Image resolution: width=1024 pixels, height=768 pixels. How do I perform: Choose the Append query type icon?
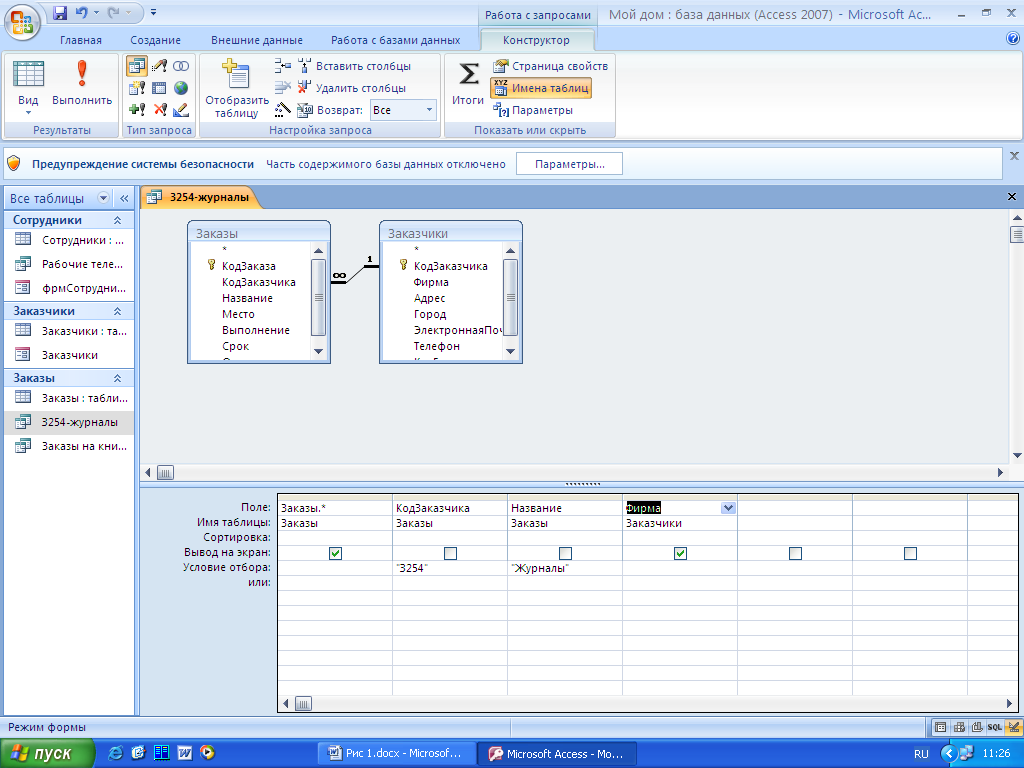click(x=136, y=110)
